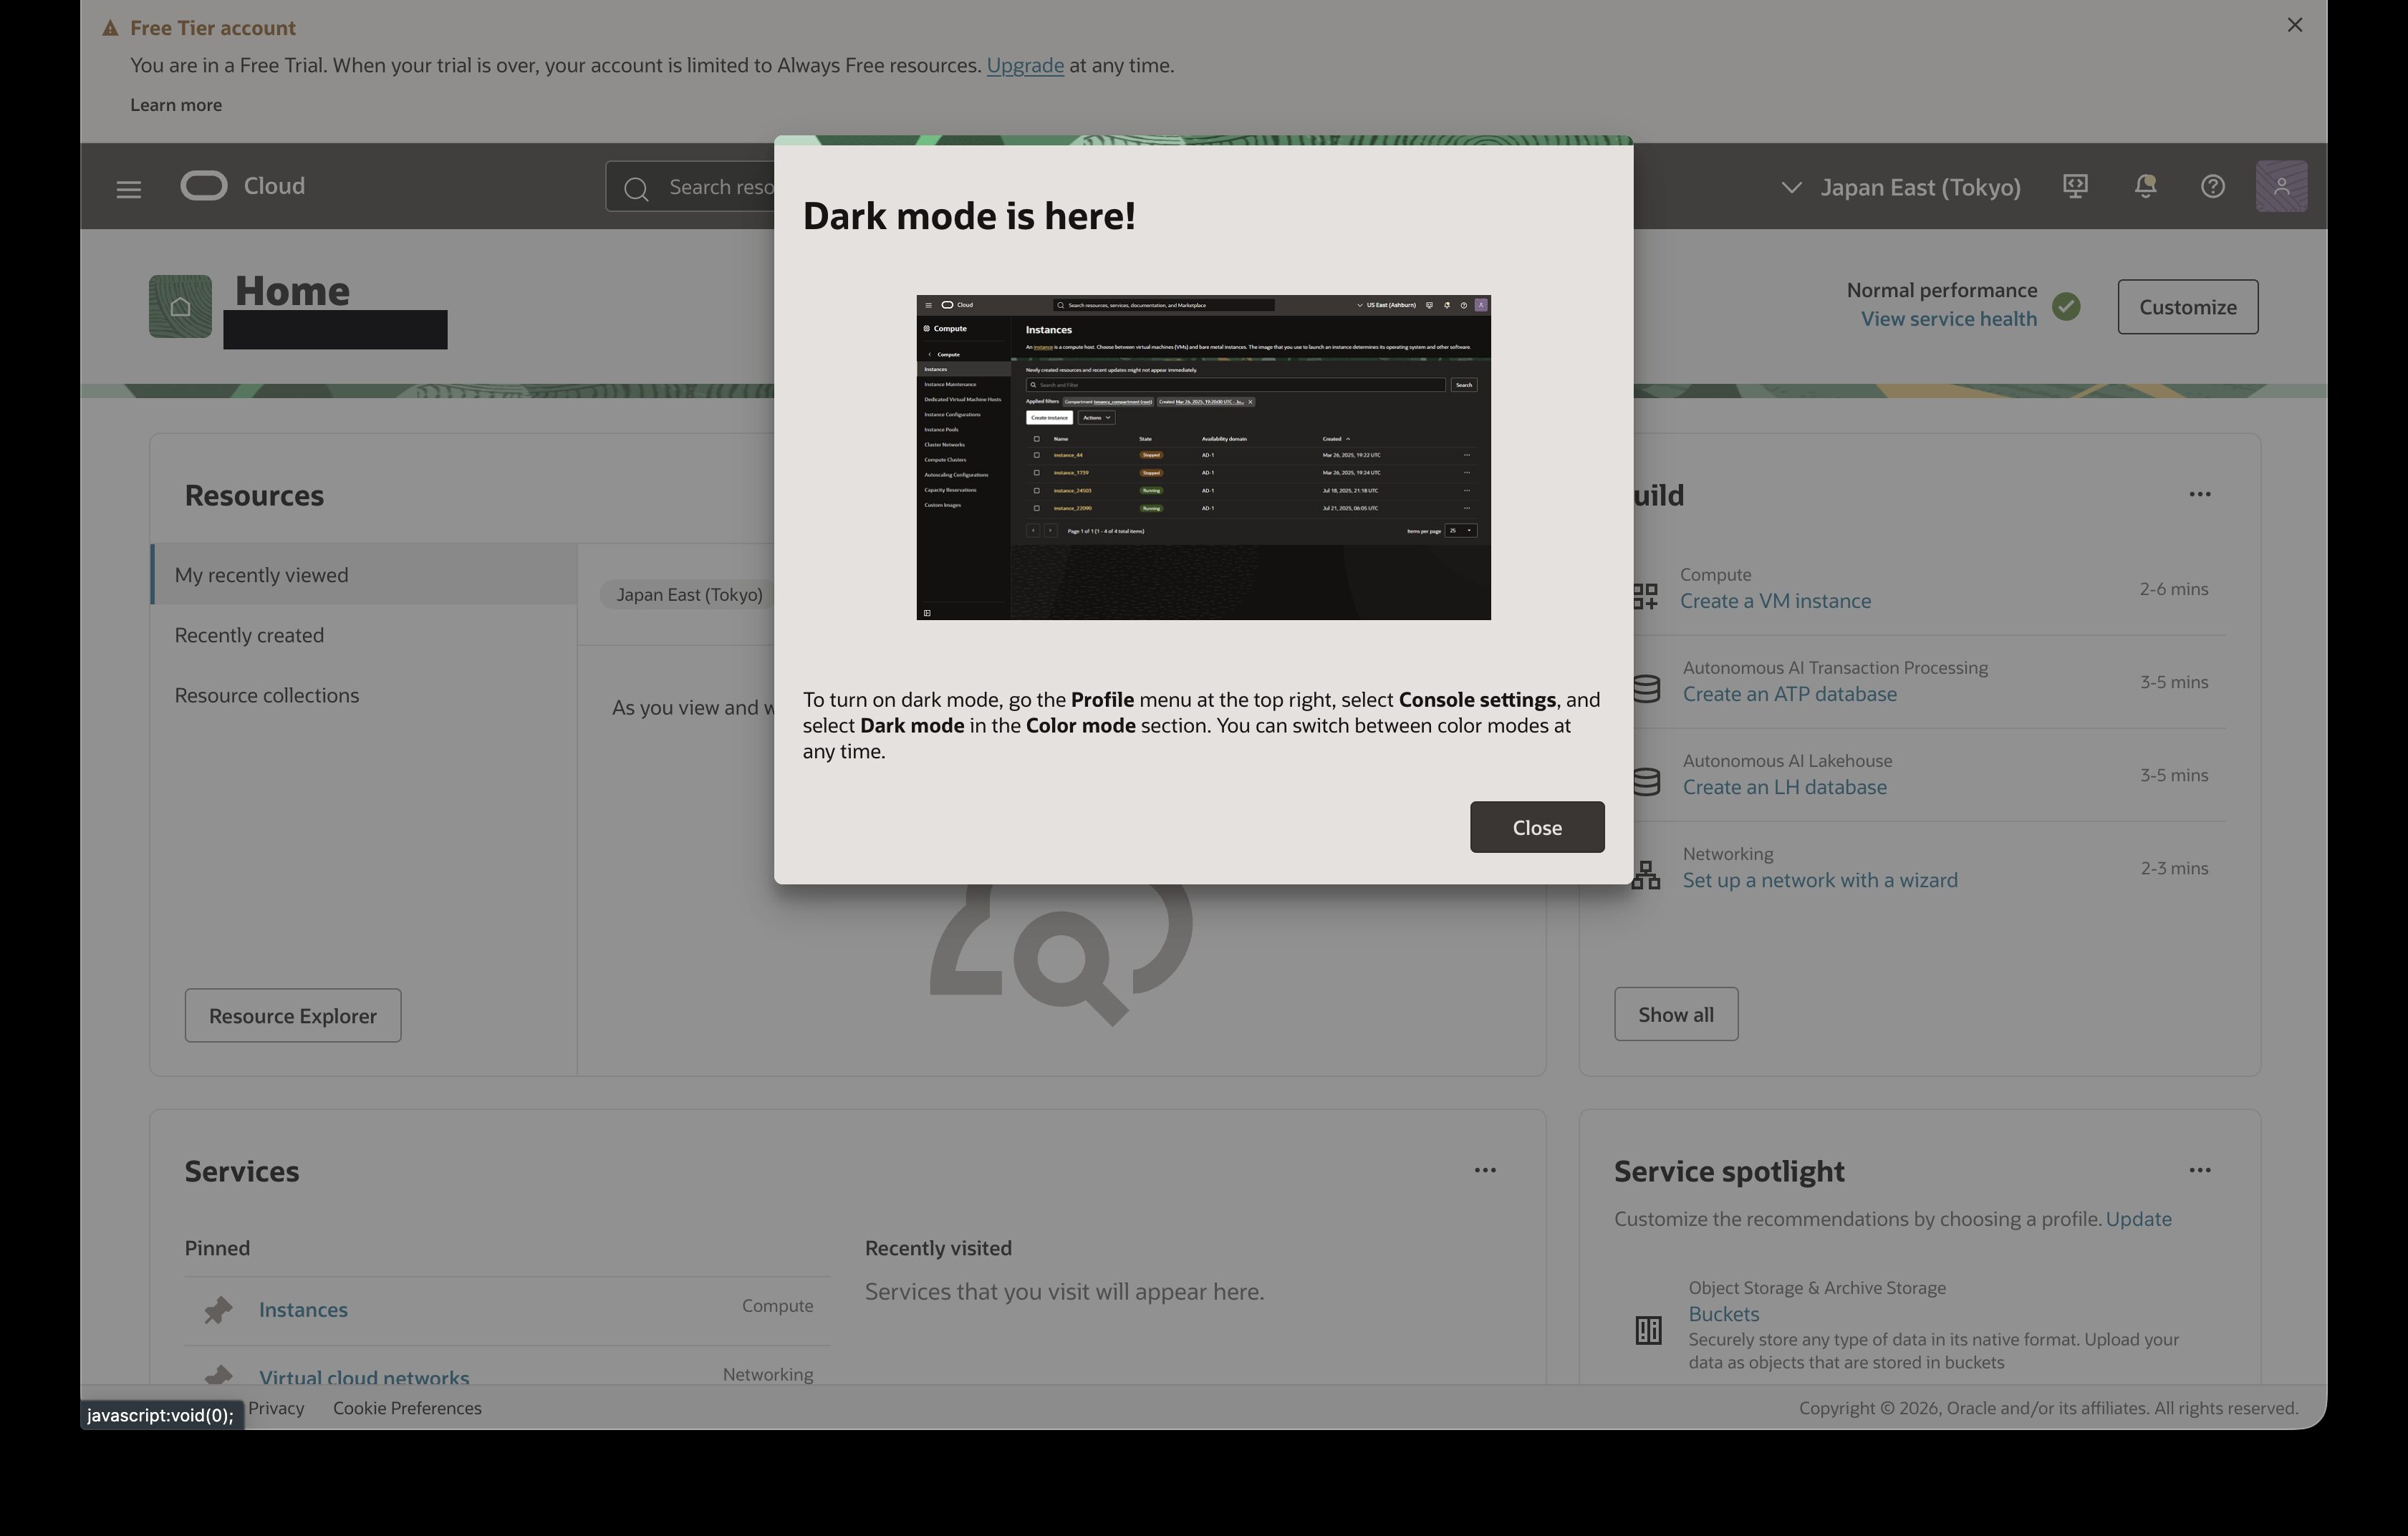Open the Buckets service link
2408x1536 pixels.
pos(1724,1314)
